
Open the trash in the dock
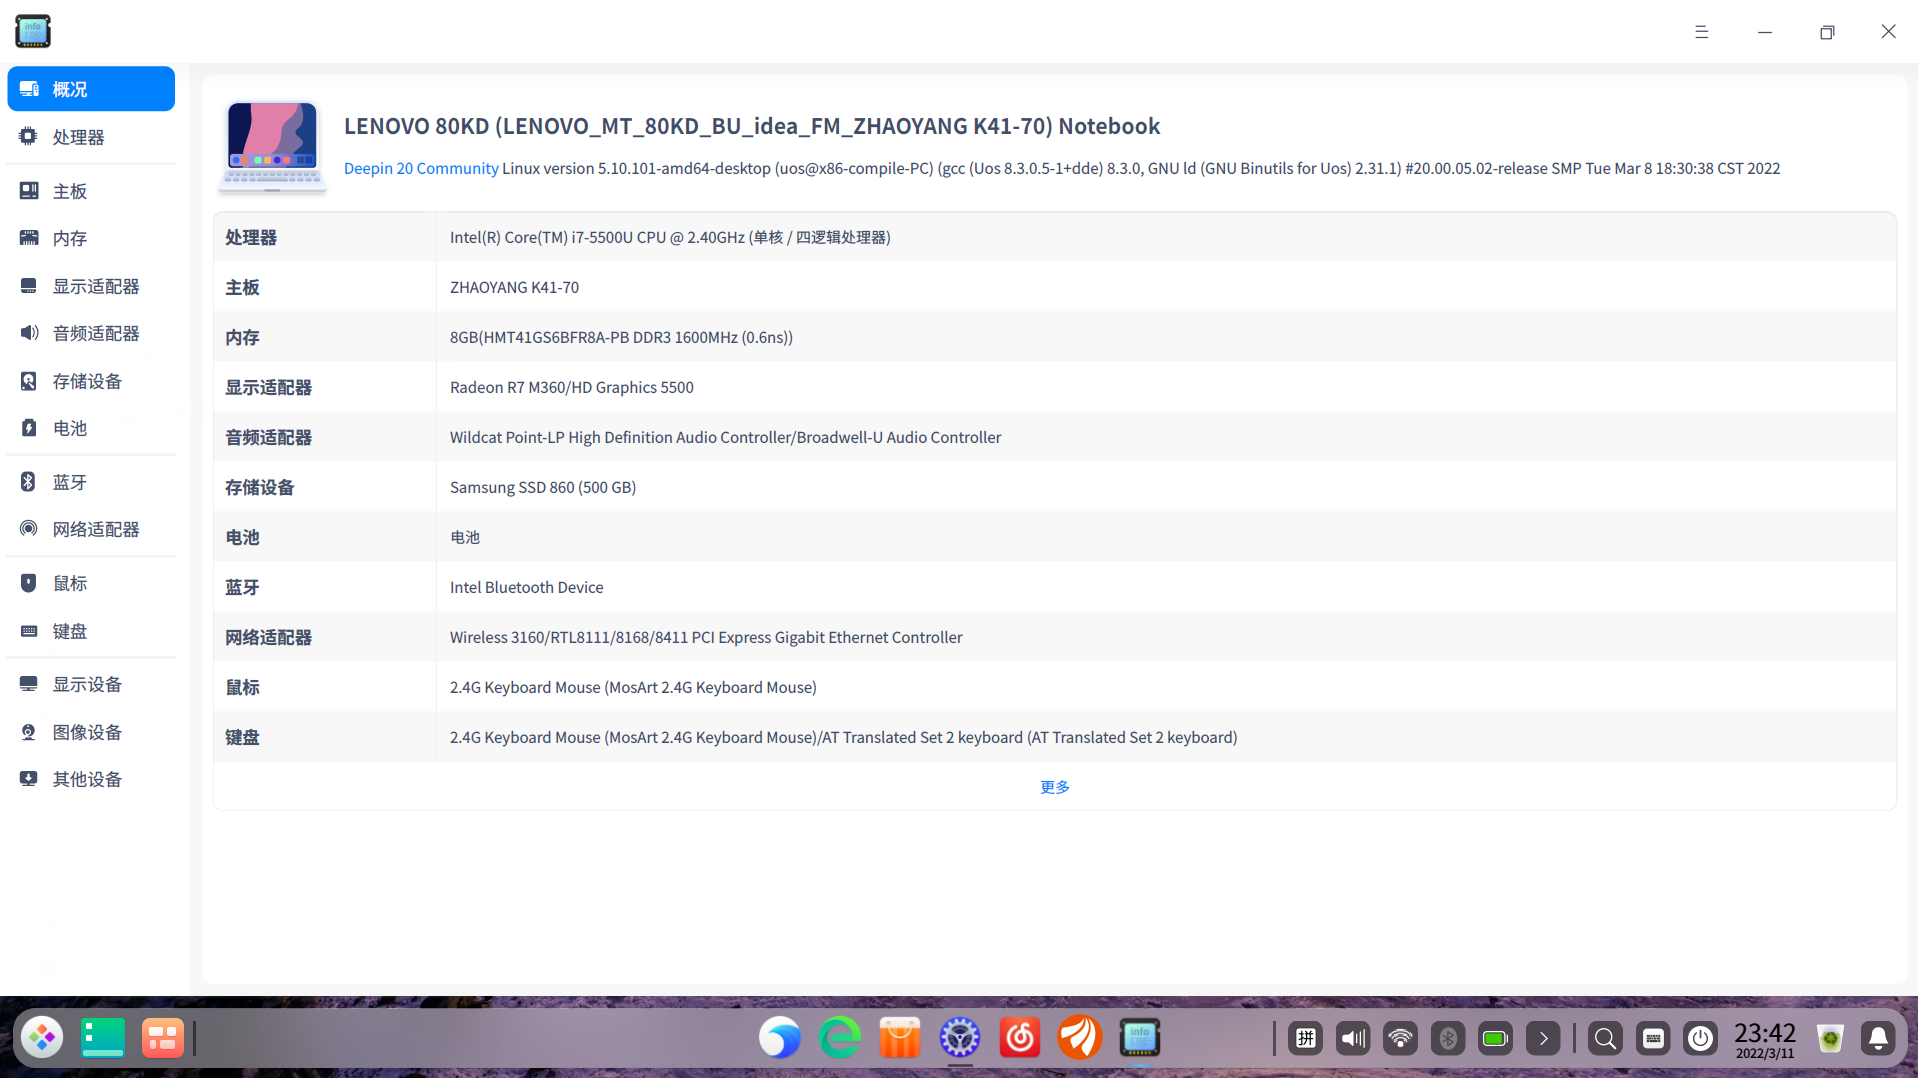tap(1830, 1039)
